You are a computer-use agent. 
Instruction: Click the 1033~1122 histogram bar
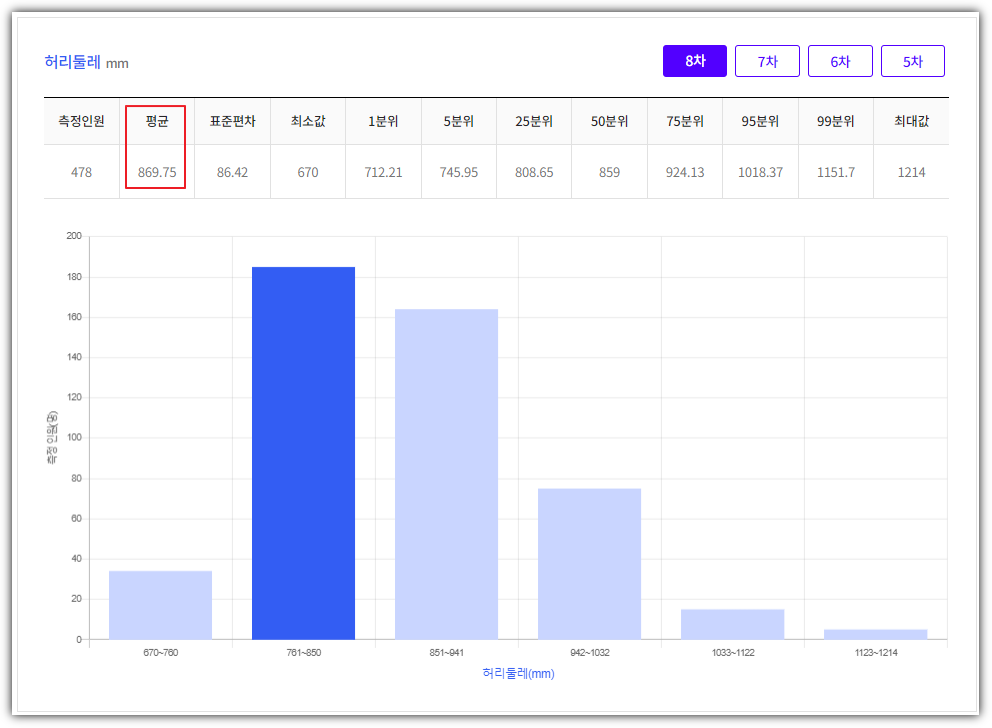pyautogui.click(x=733, y=624)
